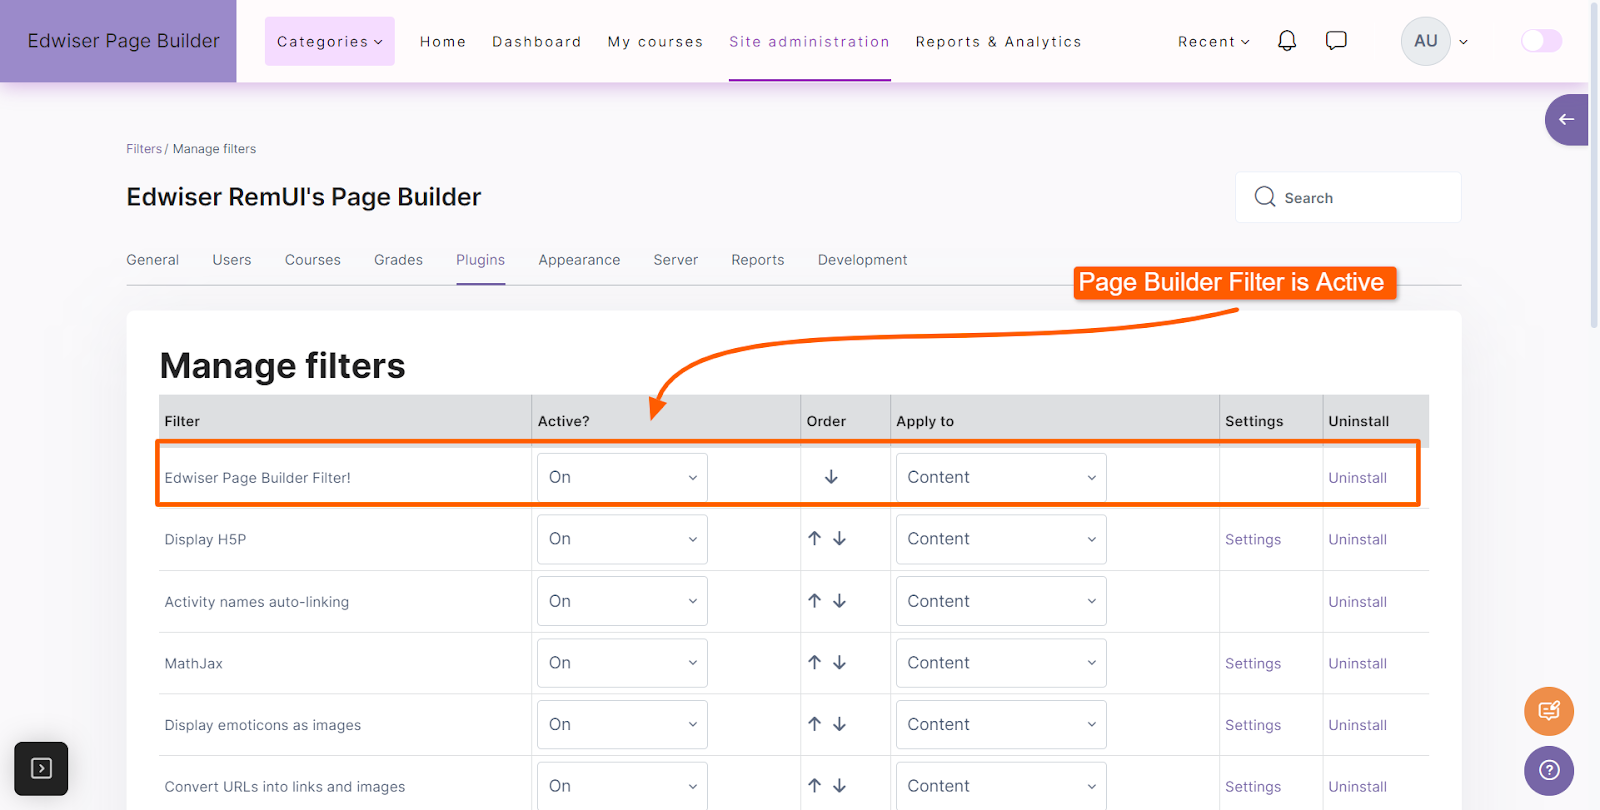Screen dimensions: 1600x810
Task: Open Active dropdown for Activity names auto-linking
Action: 622,601
